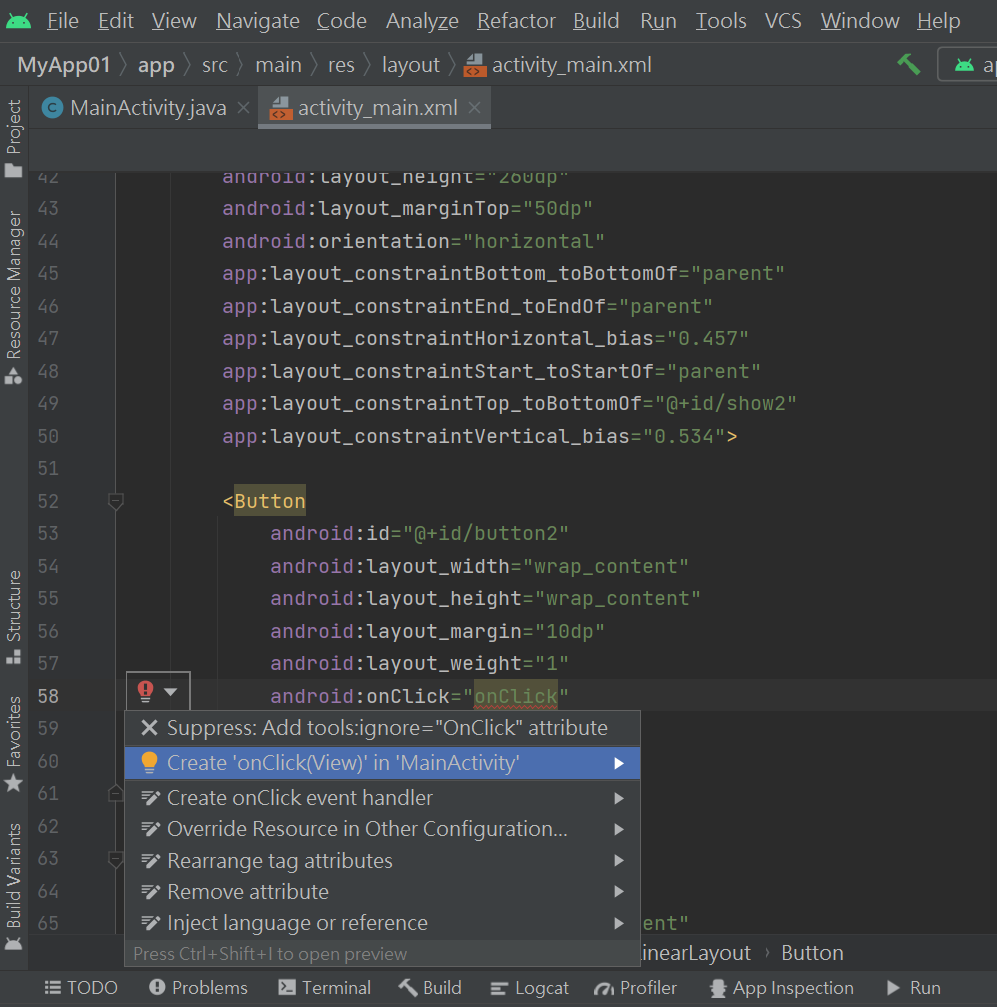Expand submenu arrow for Create 'onClick(View)'
This screenshot has height=1007, width=997.
(x=619, y=763)
